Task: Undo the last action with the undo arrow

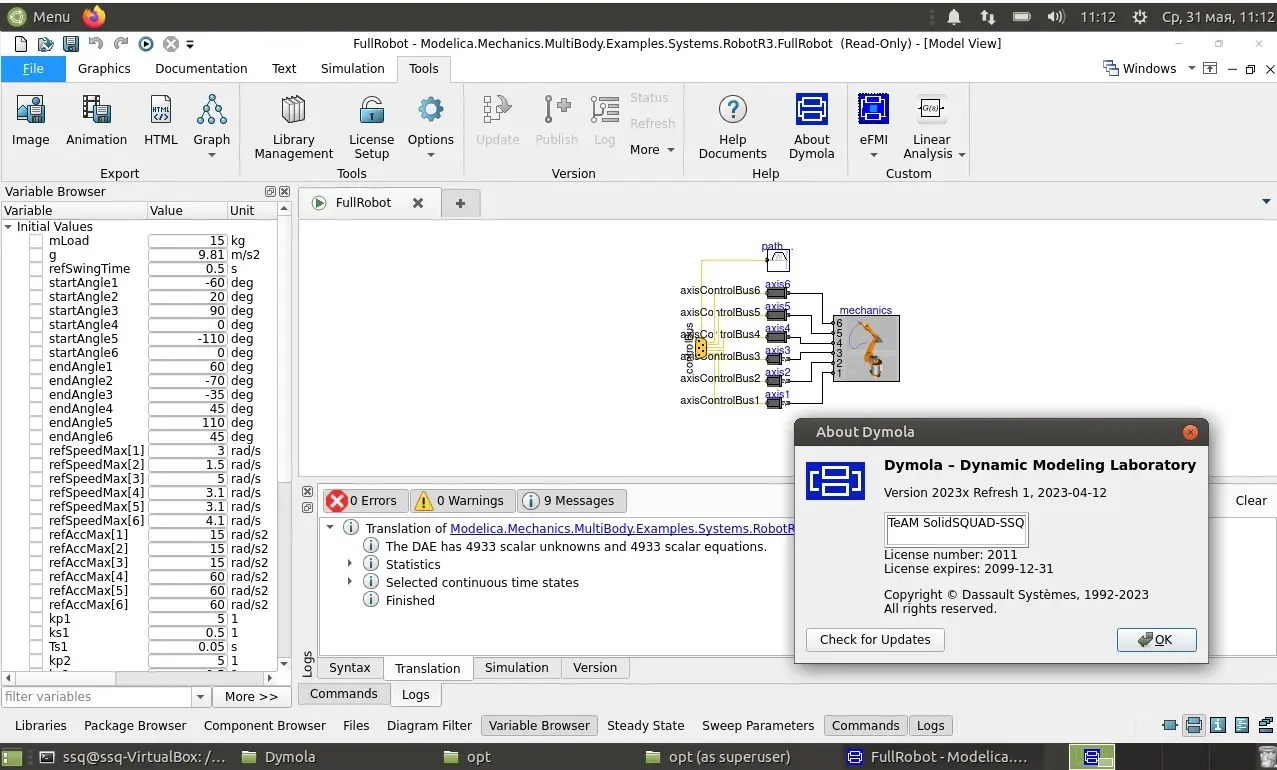Action: 96,44
